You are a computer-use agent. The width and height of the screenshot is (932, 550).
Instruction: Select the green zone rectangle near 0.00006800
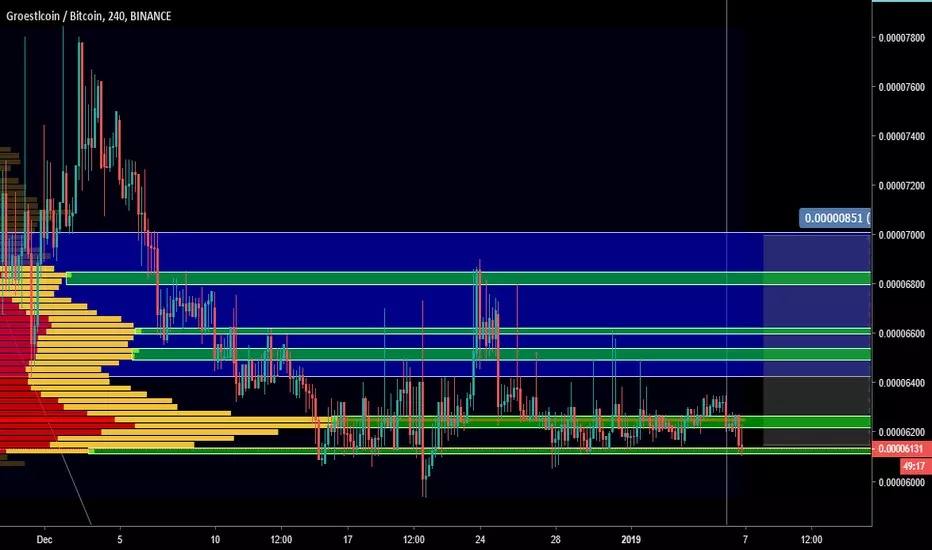coord(468,278)
